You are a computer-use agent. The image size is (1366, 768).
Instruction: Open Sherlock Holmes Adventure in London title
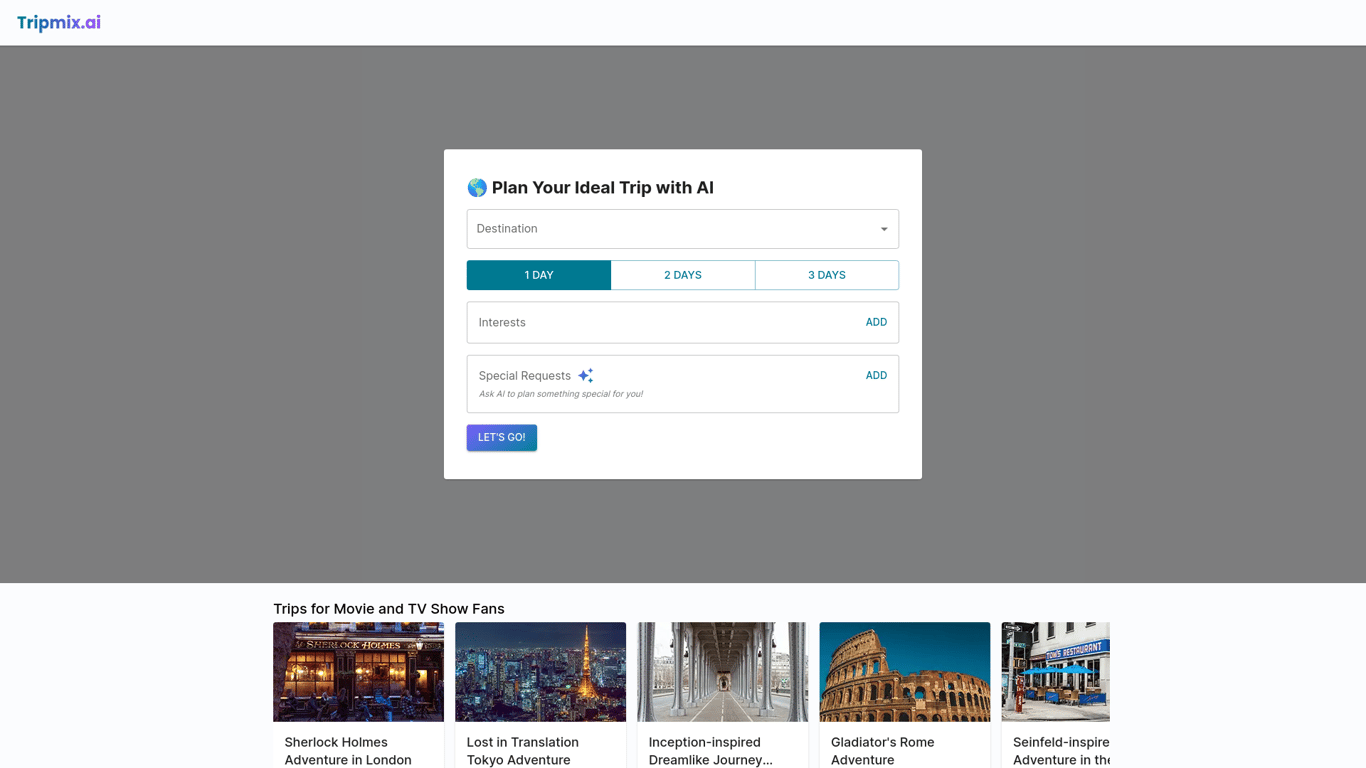tap(348, 751)
